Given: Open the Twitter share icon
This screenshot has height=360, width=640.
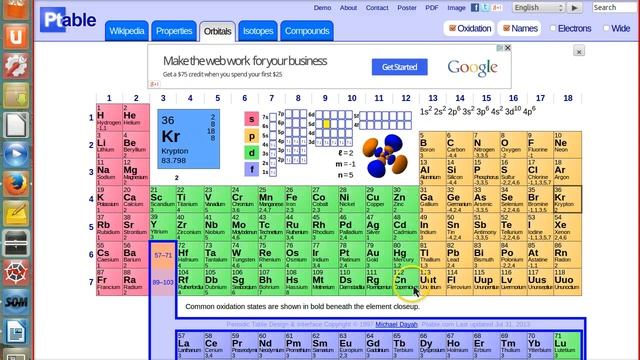Looking at the screenshot, I should tap(485, 7).
